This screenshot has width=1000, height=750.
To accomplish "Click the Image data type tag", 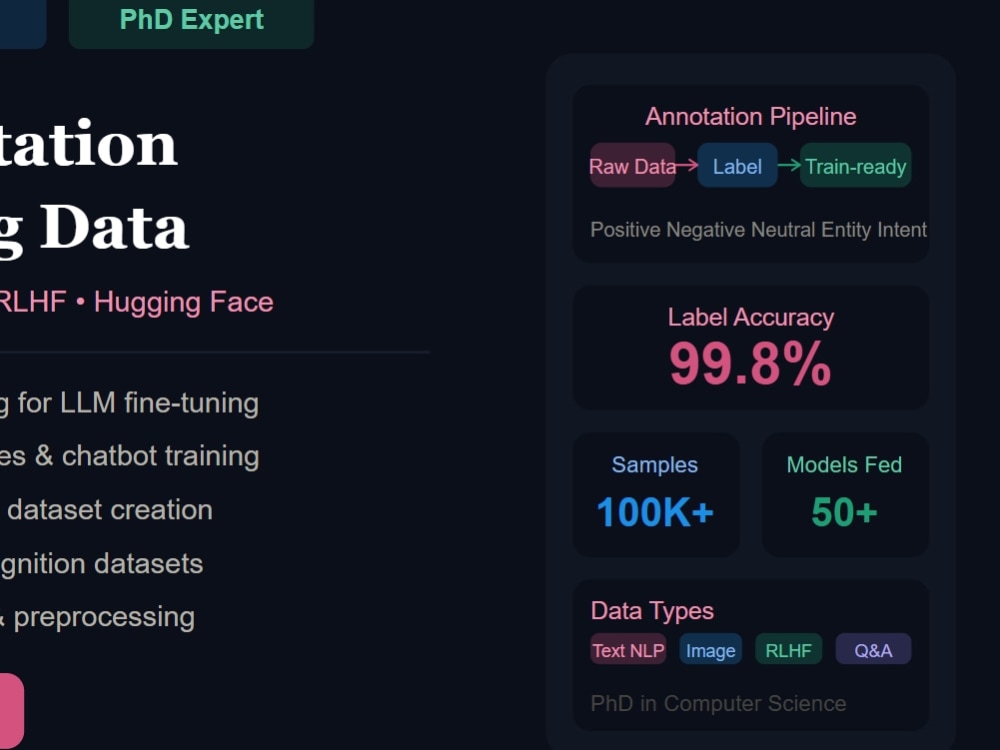I will [710, 650].
